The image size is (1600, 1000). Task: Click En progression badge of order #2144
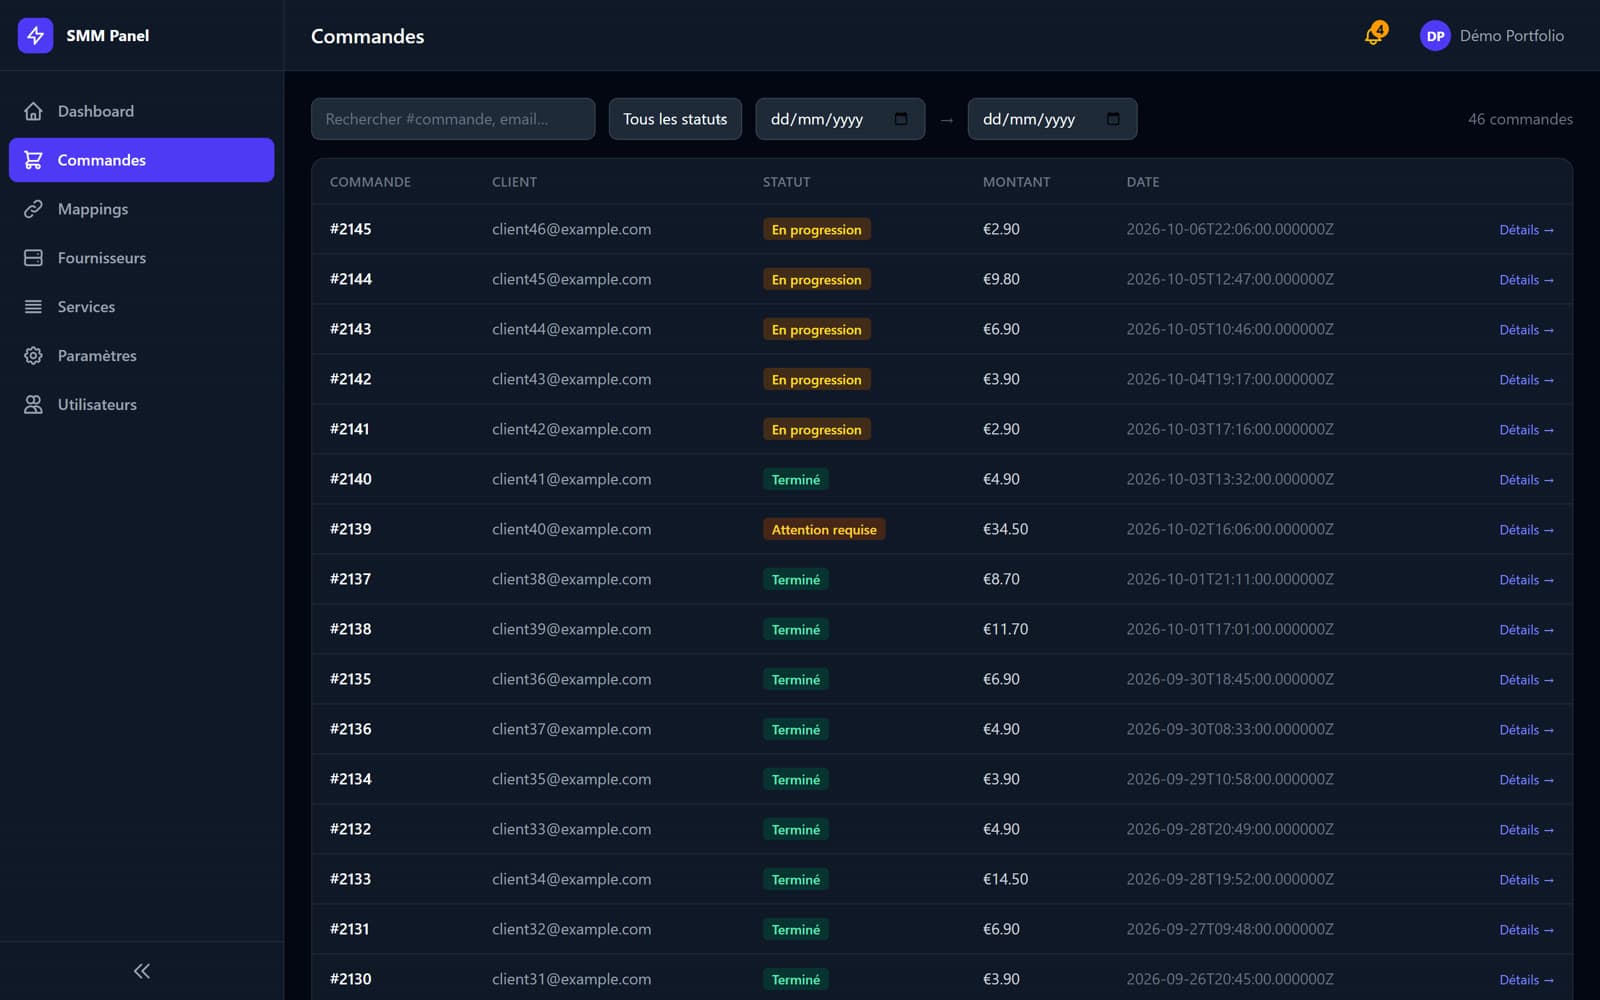(x=816, y=280)
